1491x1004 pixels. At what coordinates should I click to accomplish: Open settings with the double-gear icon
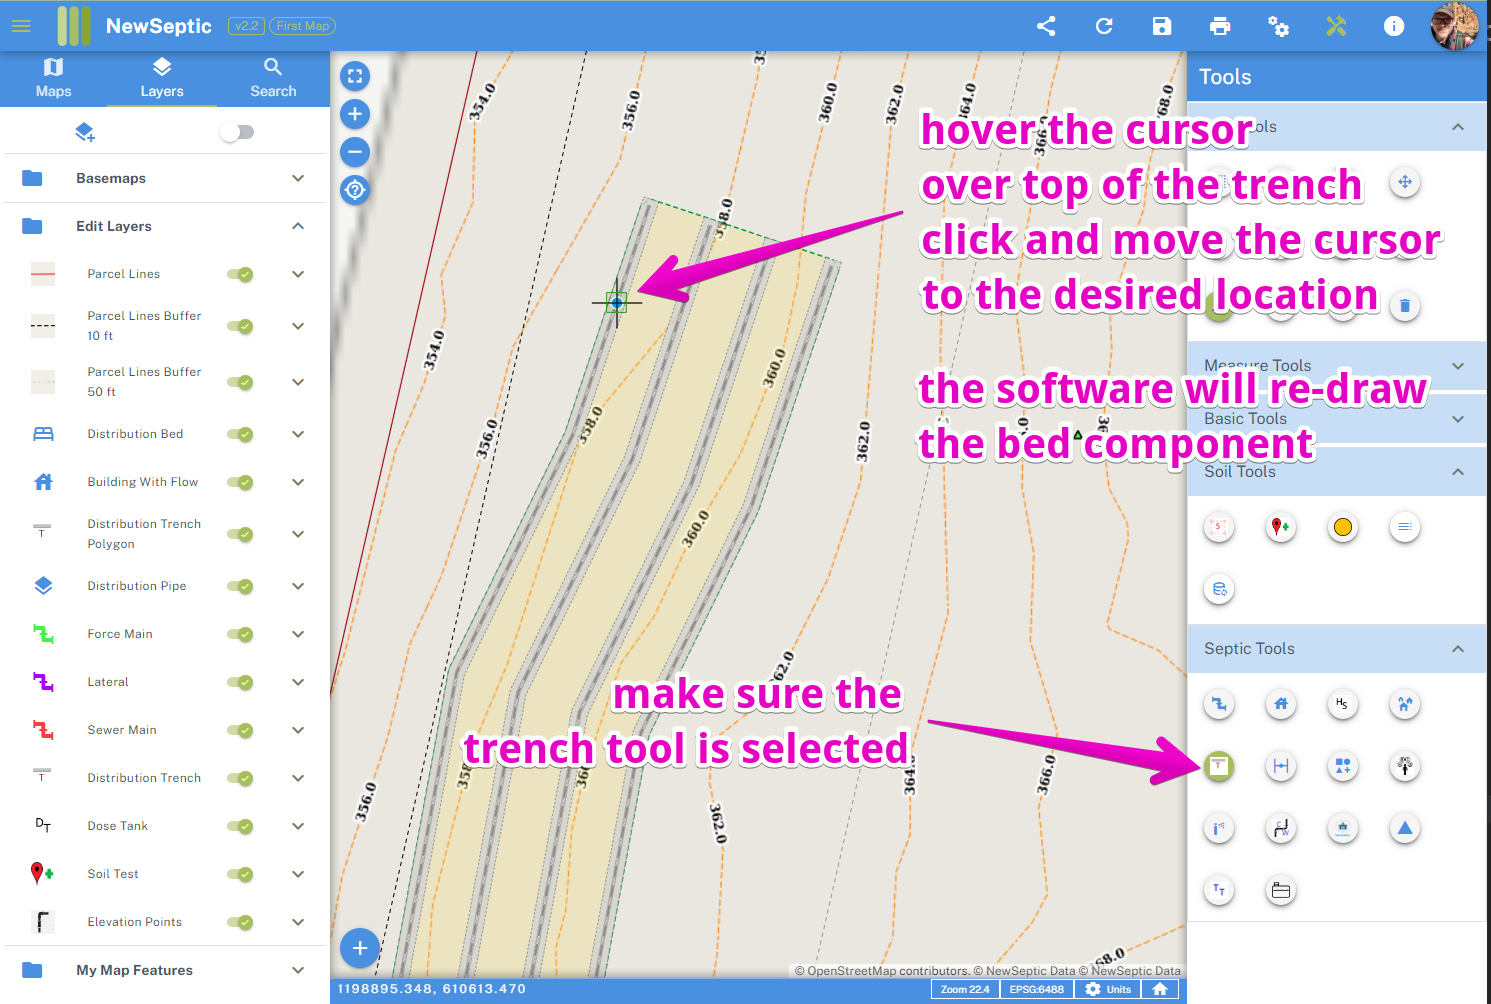pos(1278,26)
